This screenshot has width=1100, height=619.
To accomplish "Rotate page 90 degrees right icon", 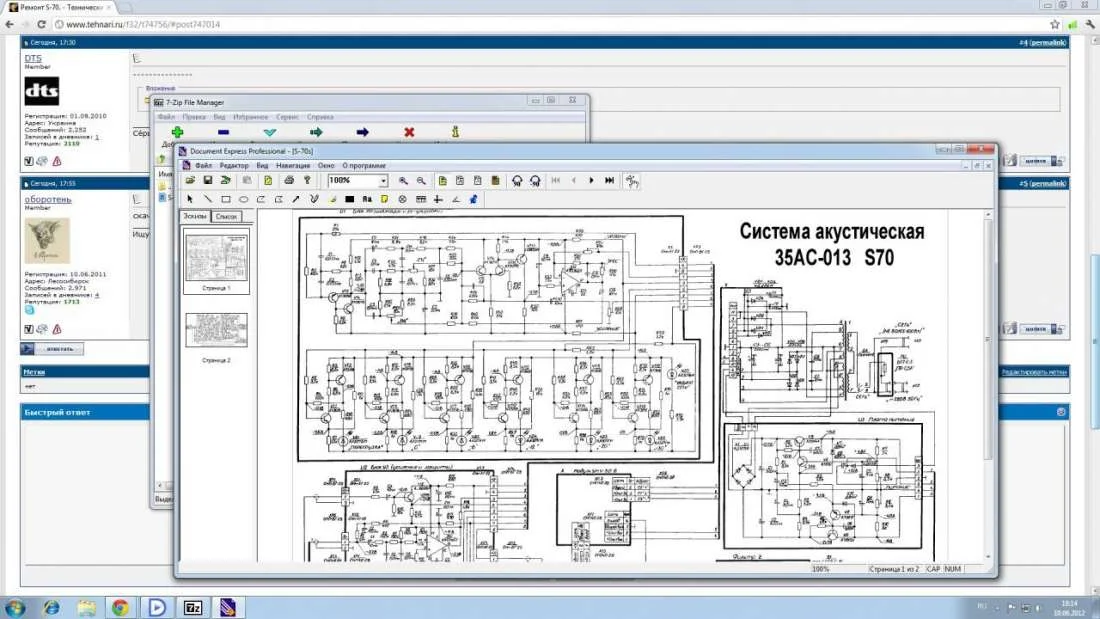I will tap(535, 180).
